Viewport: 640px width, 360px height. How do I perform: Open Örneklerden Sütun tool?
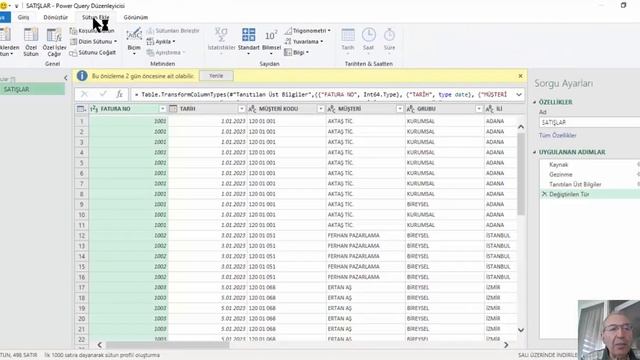pos(7,42)
